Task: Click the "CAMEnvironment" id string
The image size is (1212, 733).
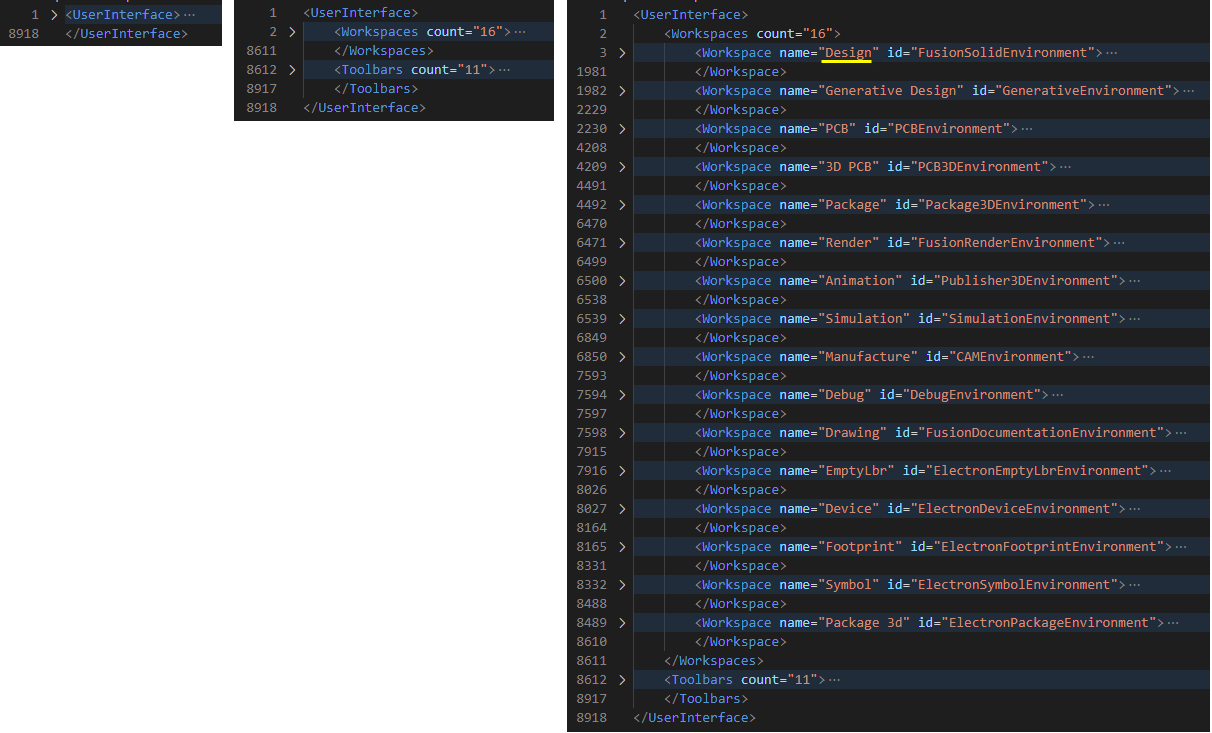Action: click(x=1009, y=356)
